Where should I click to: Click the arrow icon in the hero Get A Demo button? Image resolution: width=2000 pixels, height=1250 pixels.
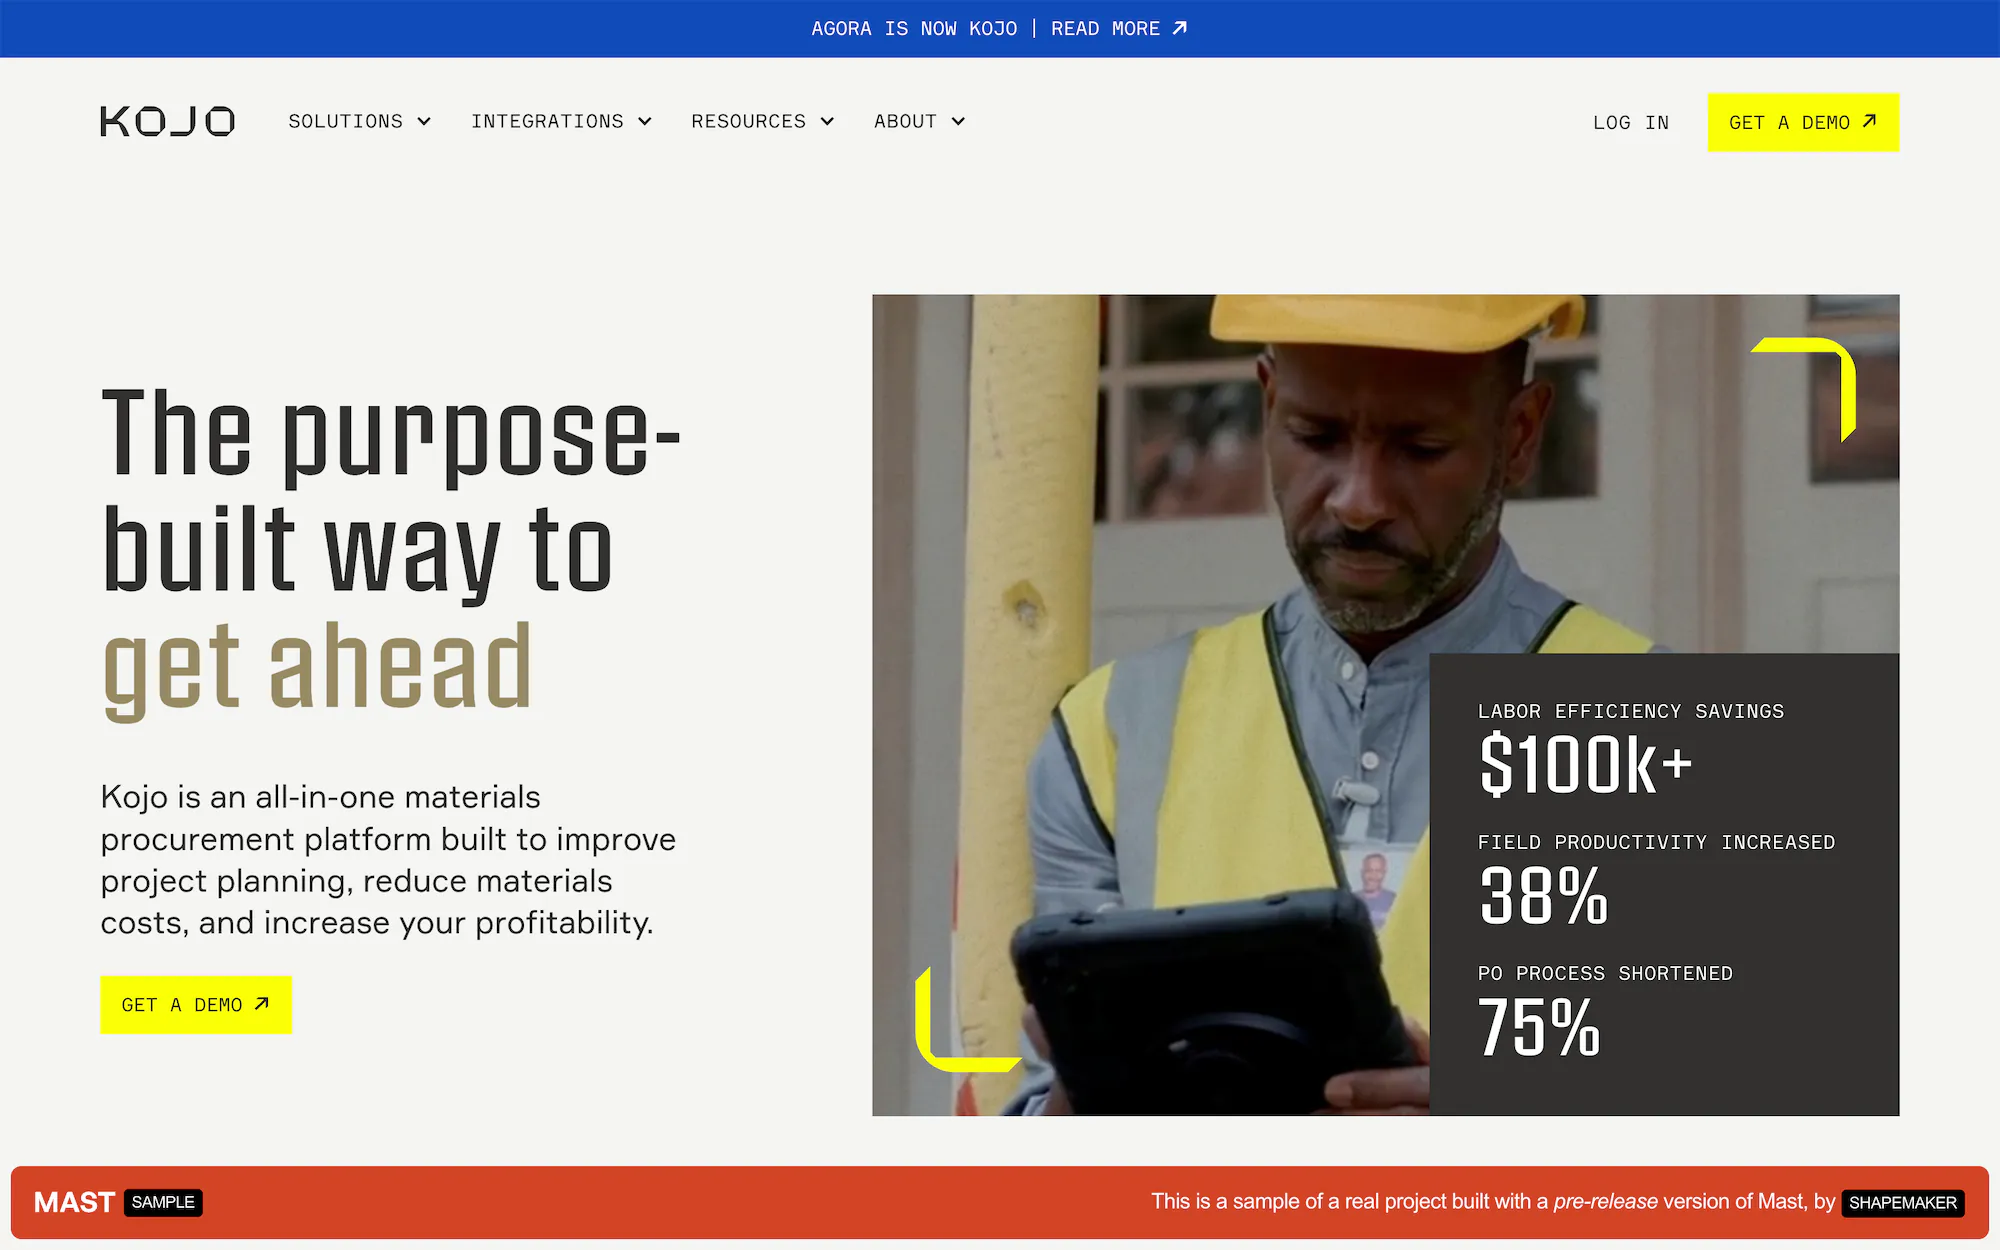click(262, 1003)
